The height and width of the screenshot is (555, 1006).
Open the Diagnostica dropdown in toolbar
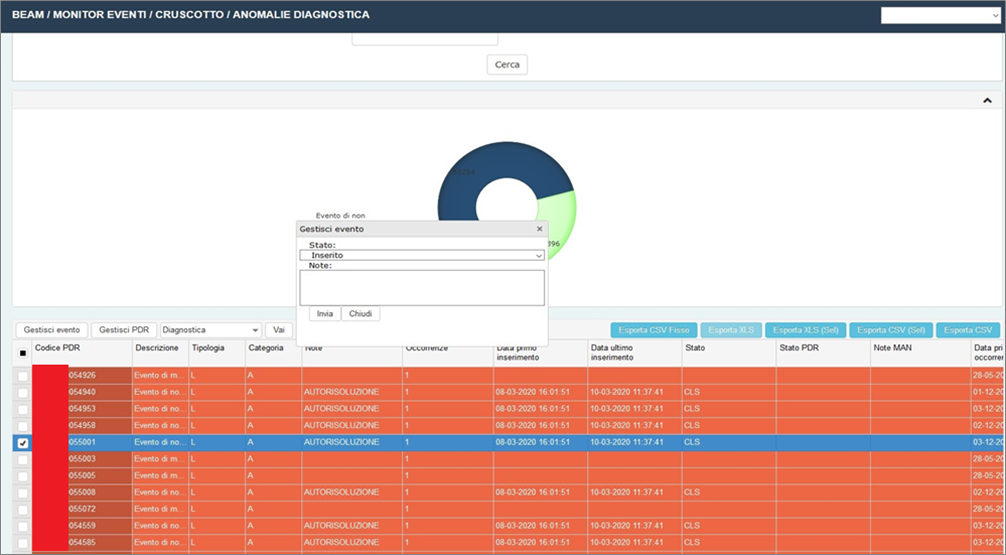(x=211, y=330)
